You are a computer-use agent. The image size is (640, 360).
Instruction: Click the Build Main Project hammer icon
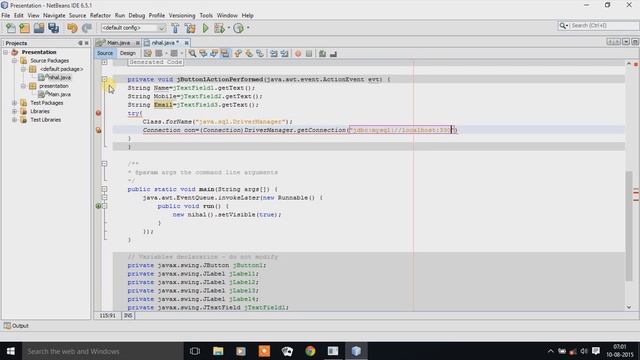pos(176,28)
